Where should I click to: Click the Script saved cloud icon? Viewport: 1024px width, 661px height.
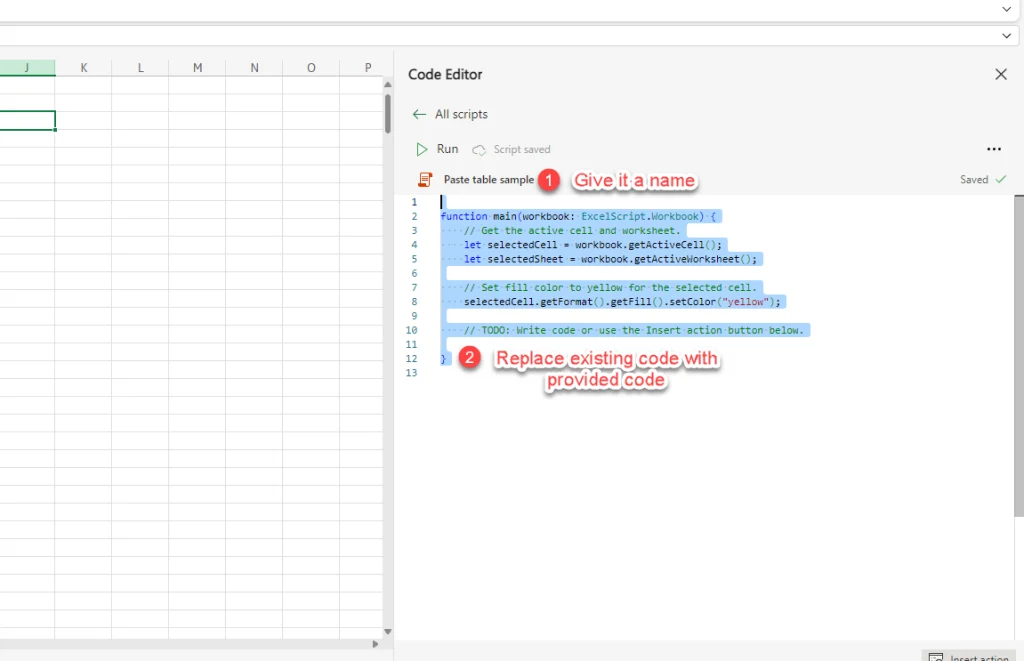(x=479, y=150)
